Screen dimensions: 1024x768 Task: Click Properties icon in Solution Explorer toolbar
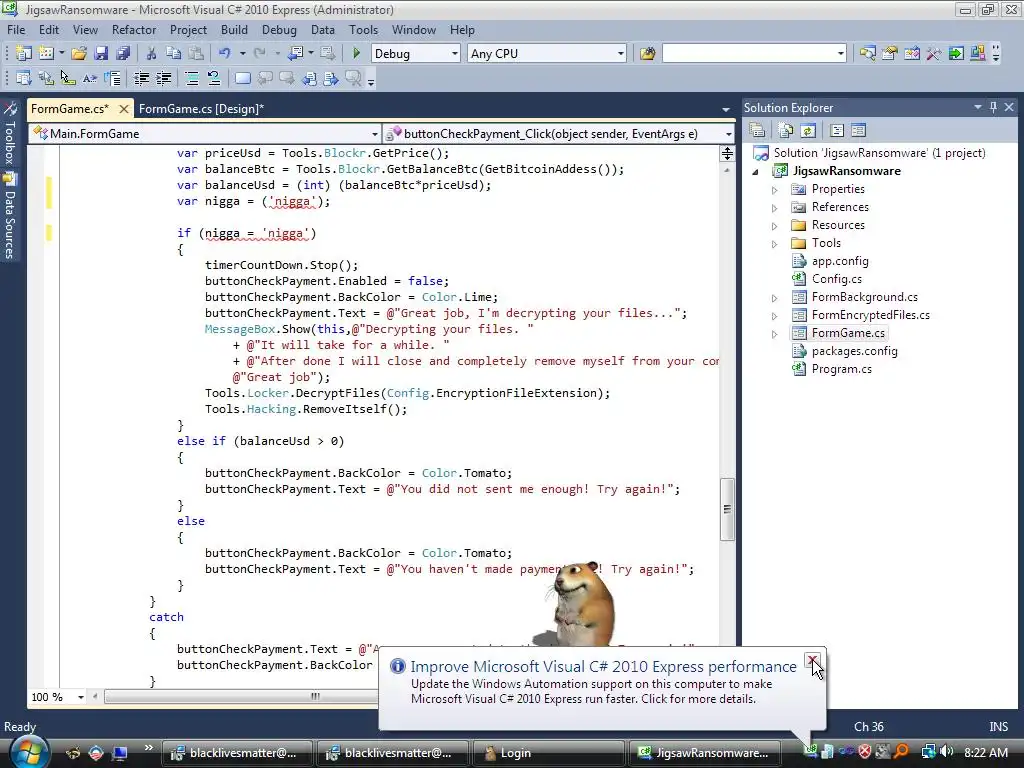point(757,131)
